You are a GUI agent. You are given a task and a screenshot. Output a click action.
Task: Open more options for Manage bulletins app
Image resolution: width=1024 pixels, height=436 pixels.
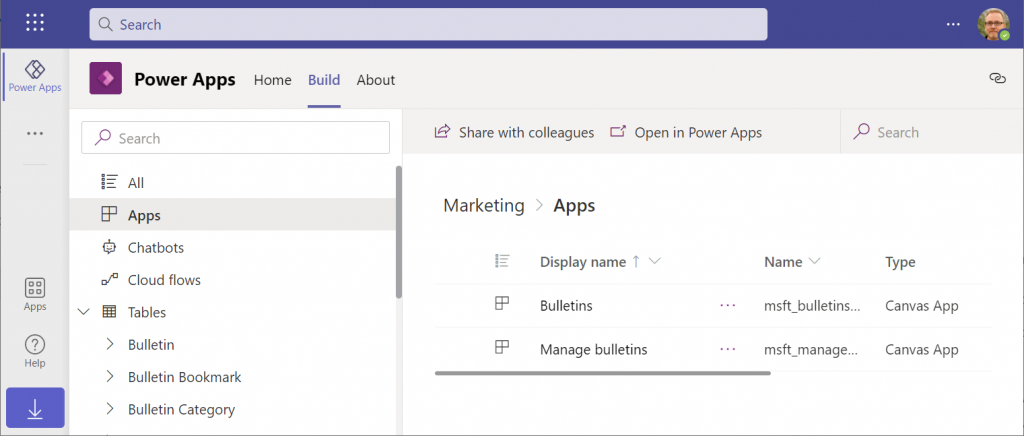coord(728,349)
